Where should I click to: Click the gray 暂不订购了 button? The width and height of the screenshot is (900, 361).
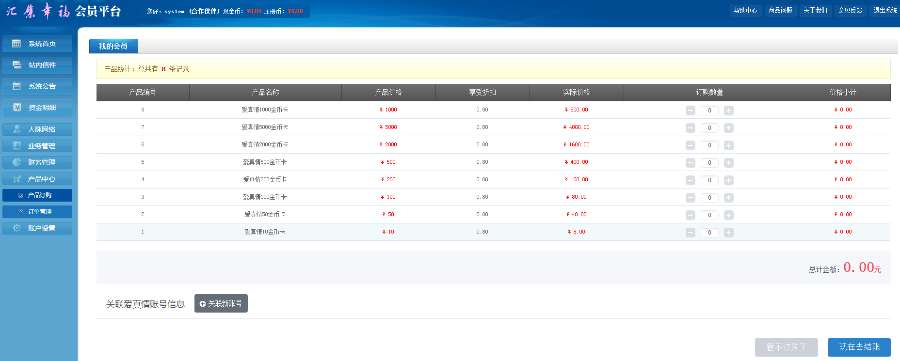click(x=787, y=347)
